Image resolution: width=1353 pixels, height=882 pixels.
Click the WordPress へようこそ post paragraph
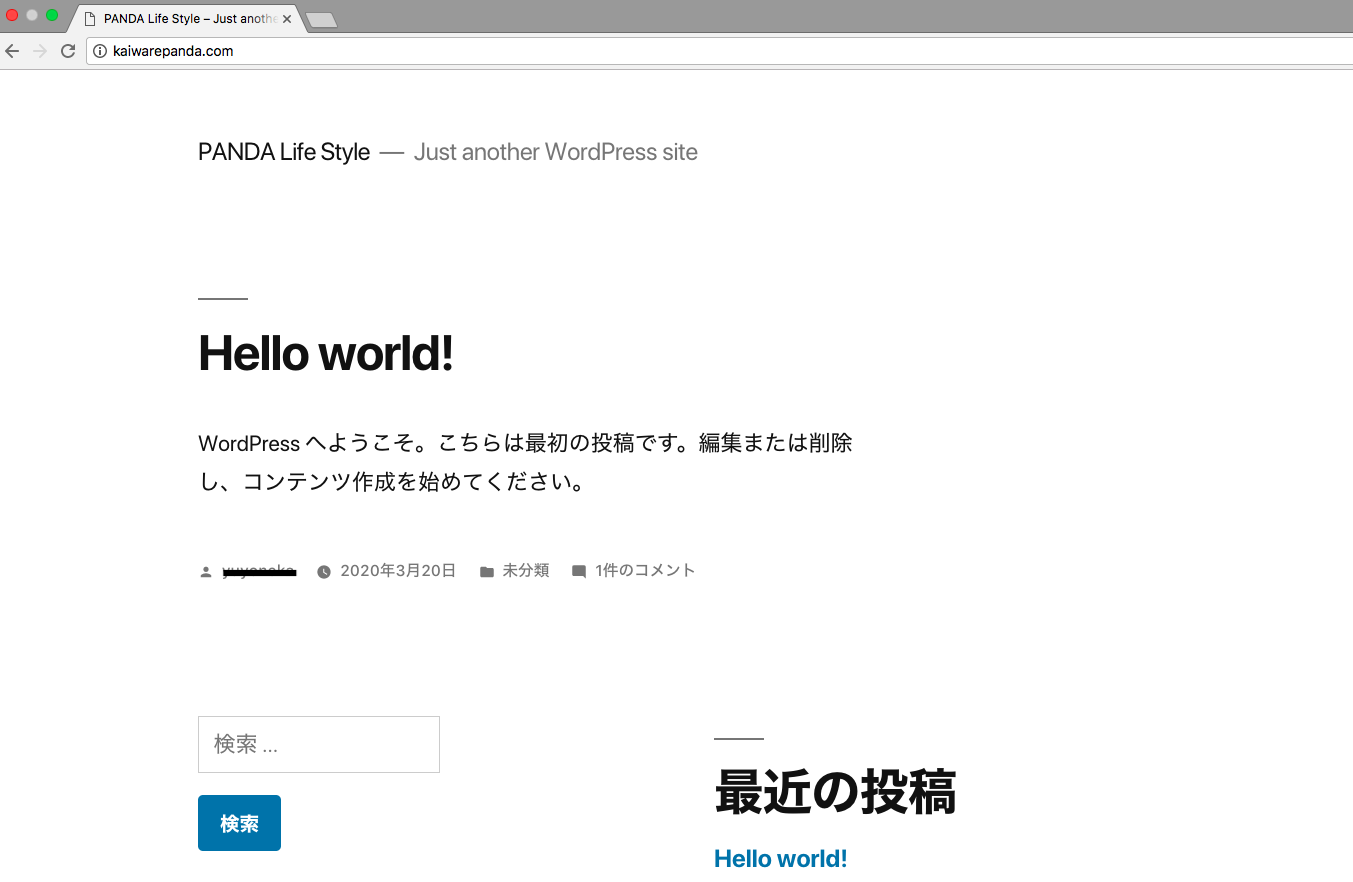pyautogui.click(x=525, y=463)
